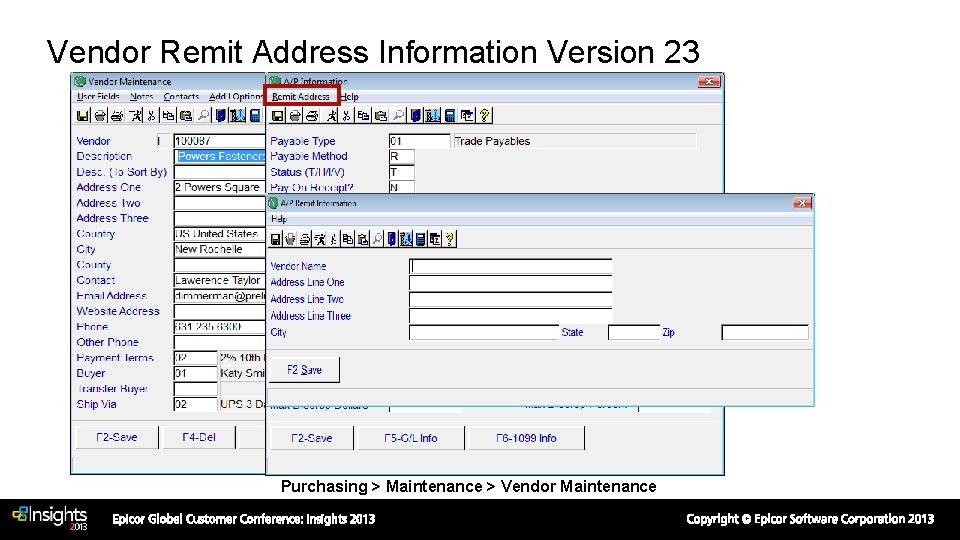Click the Vendor Name input field

click(x=511, y=266)
